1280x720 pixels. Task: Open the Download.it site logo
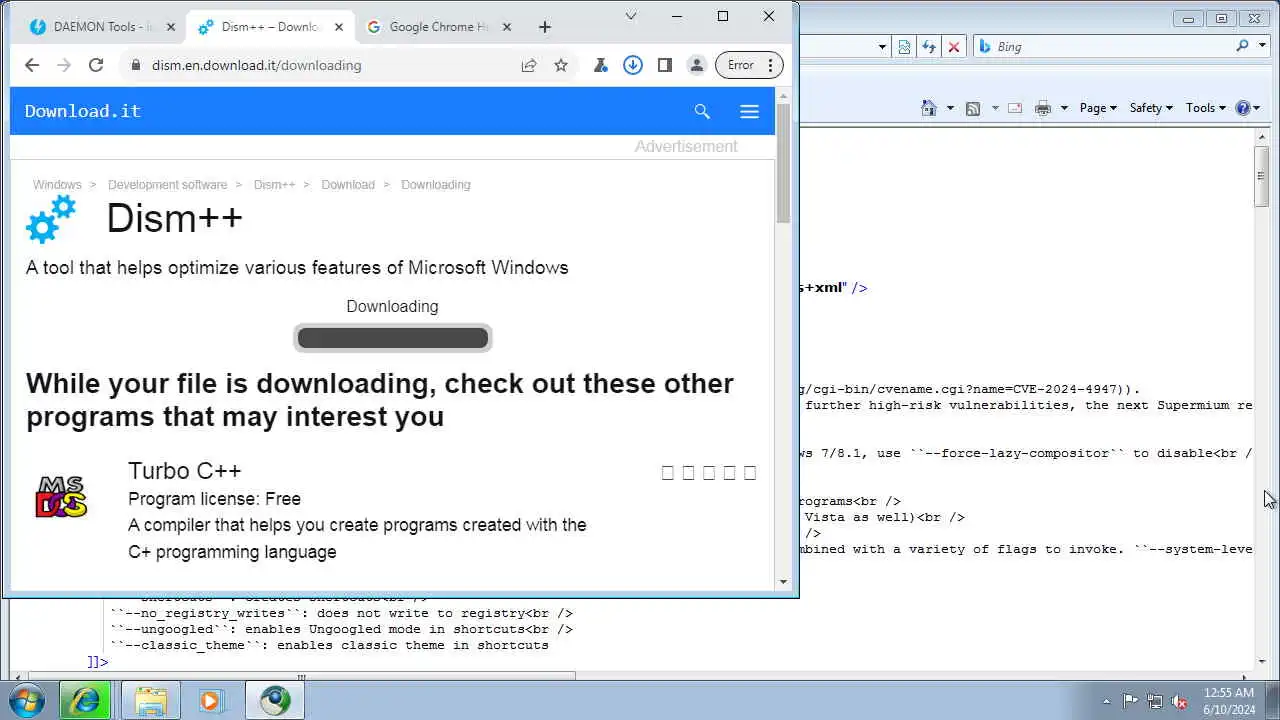83,111
